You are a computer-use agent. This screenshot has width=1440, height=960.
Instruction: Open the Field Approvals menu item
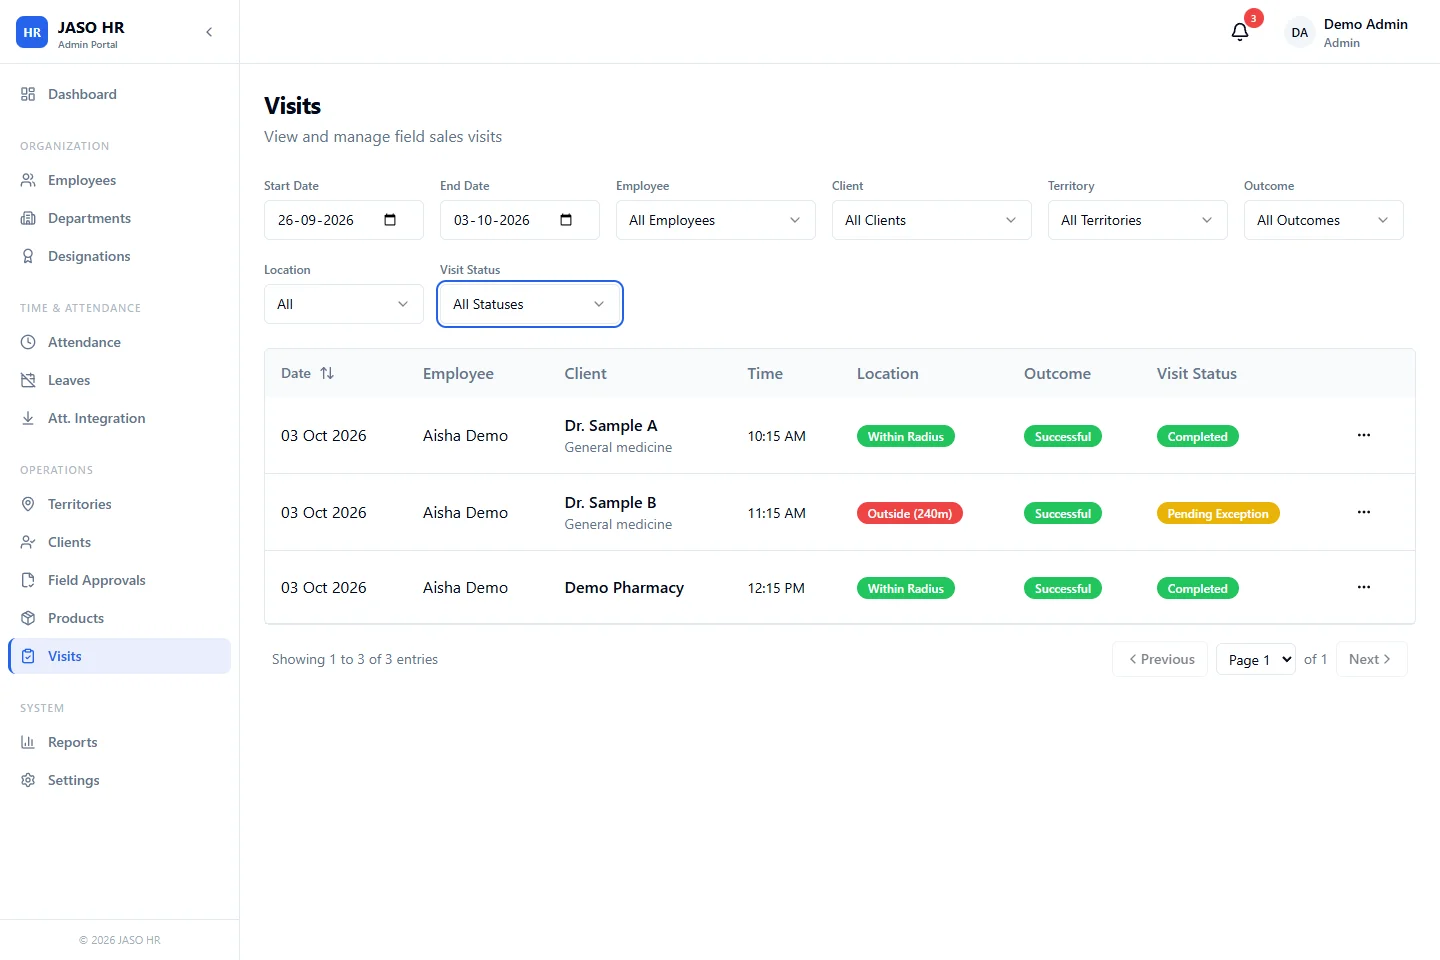click(120, 580)
